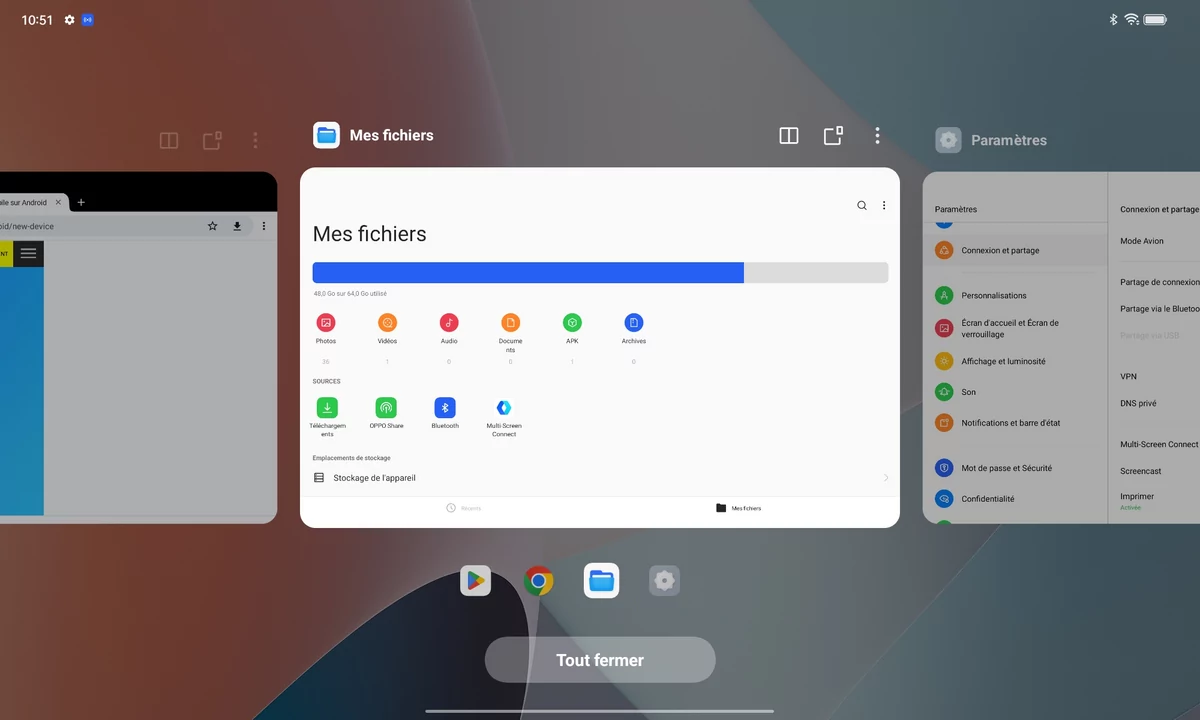Viewport: 1200px width, 720px height.
Task: Tap Bluetooth icon in status bar
Action: tap(1113, 20)
